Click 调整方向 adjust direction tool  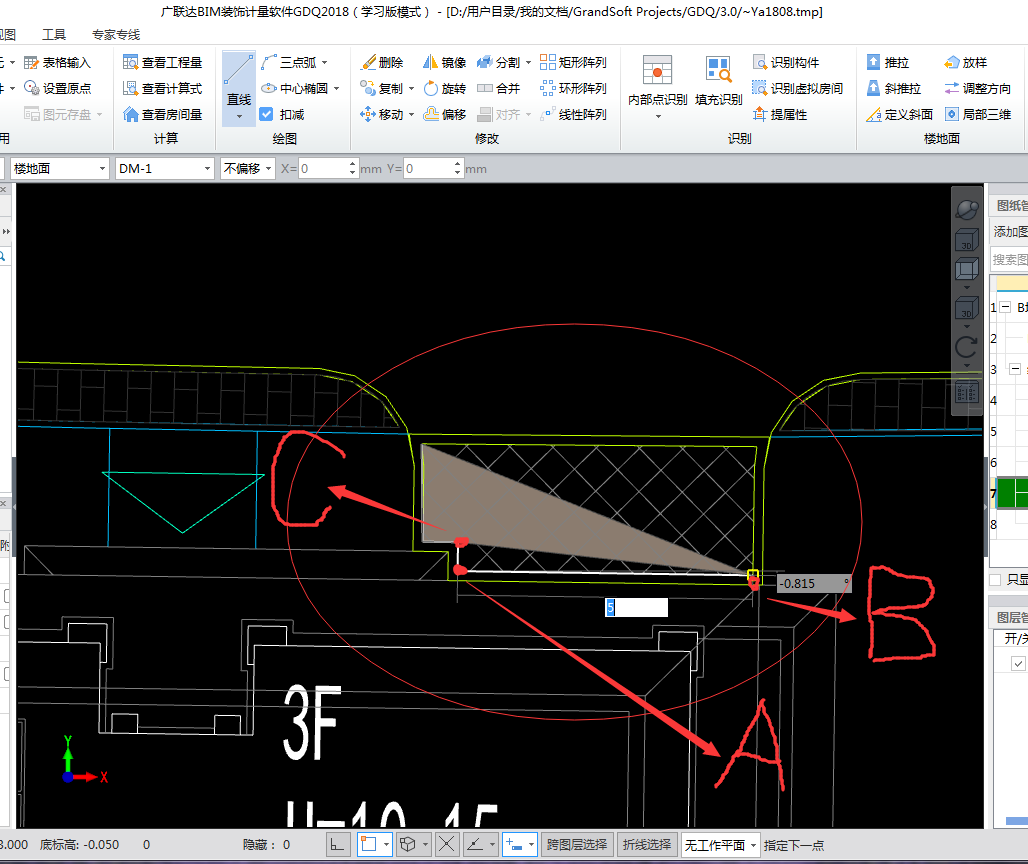coord(978,88)
